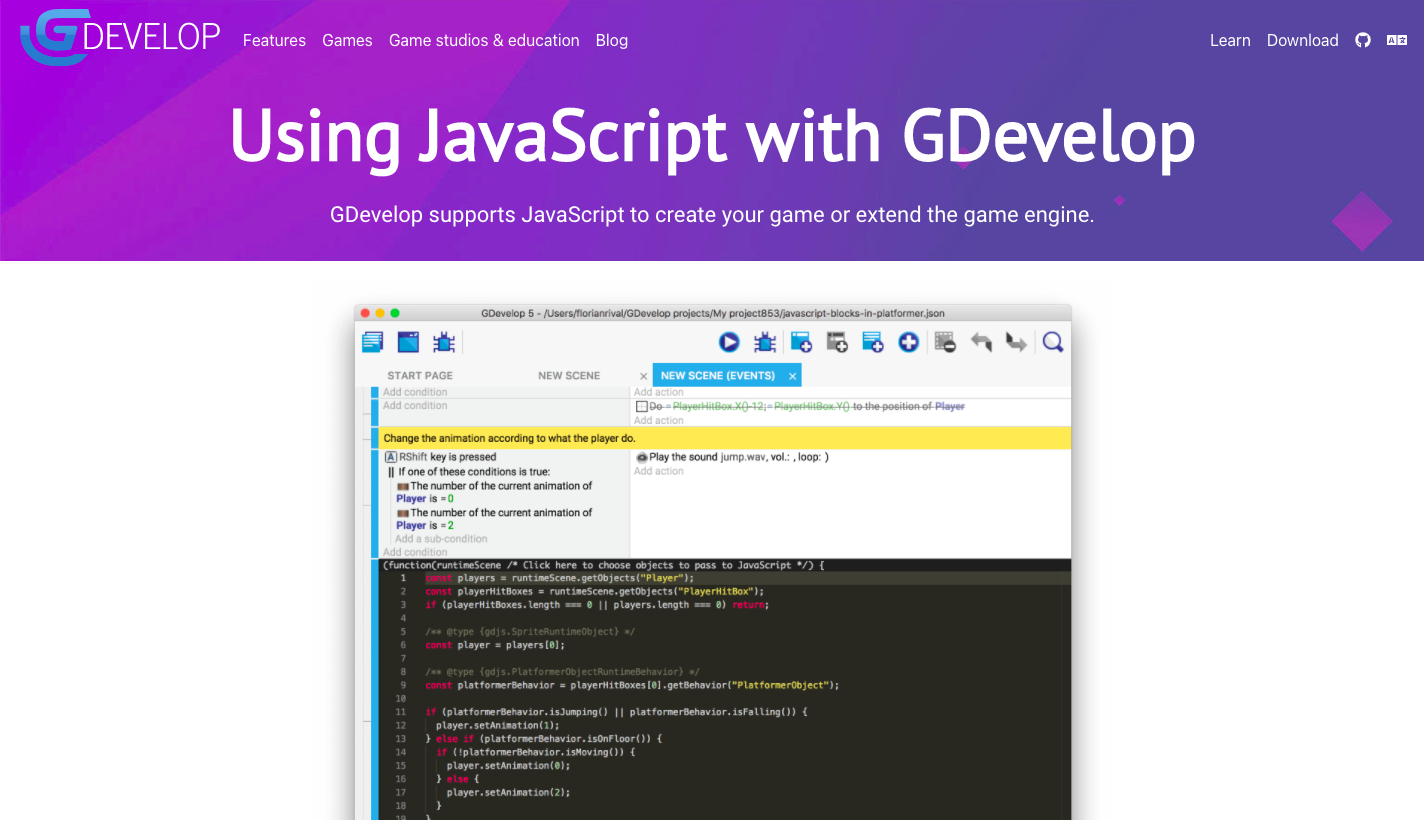The image size is (1424, 820).
Task: Click the Add event toolbar icon
Action: point(801,342)
